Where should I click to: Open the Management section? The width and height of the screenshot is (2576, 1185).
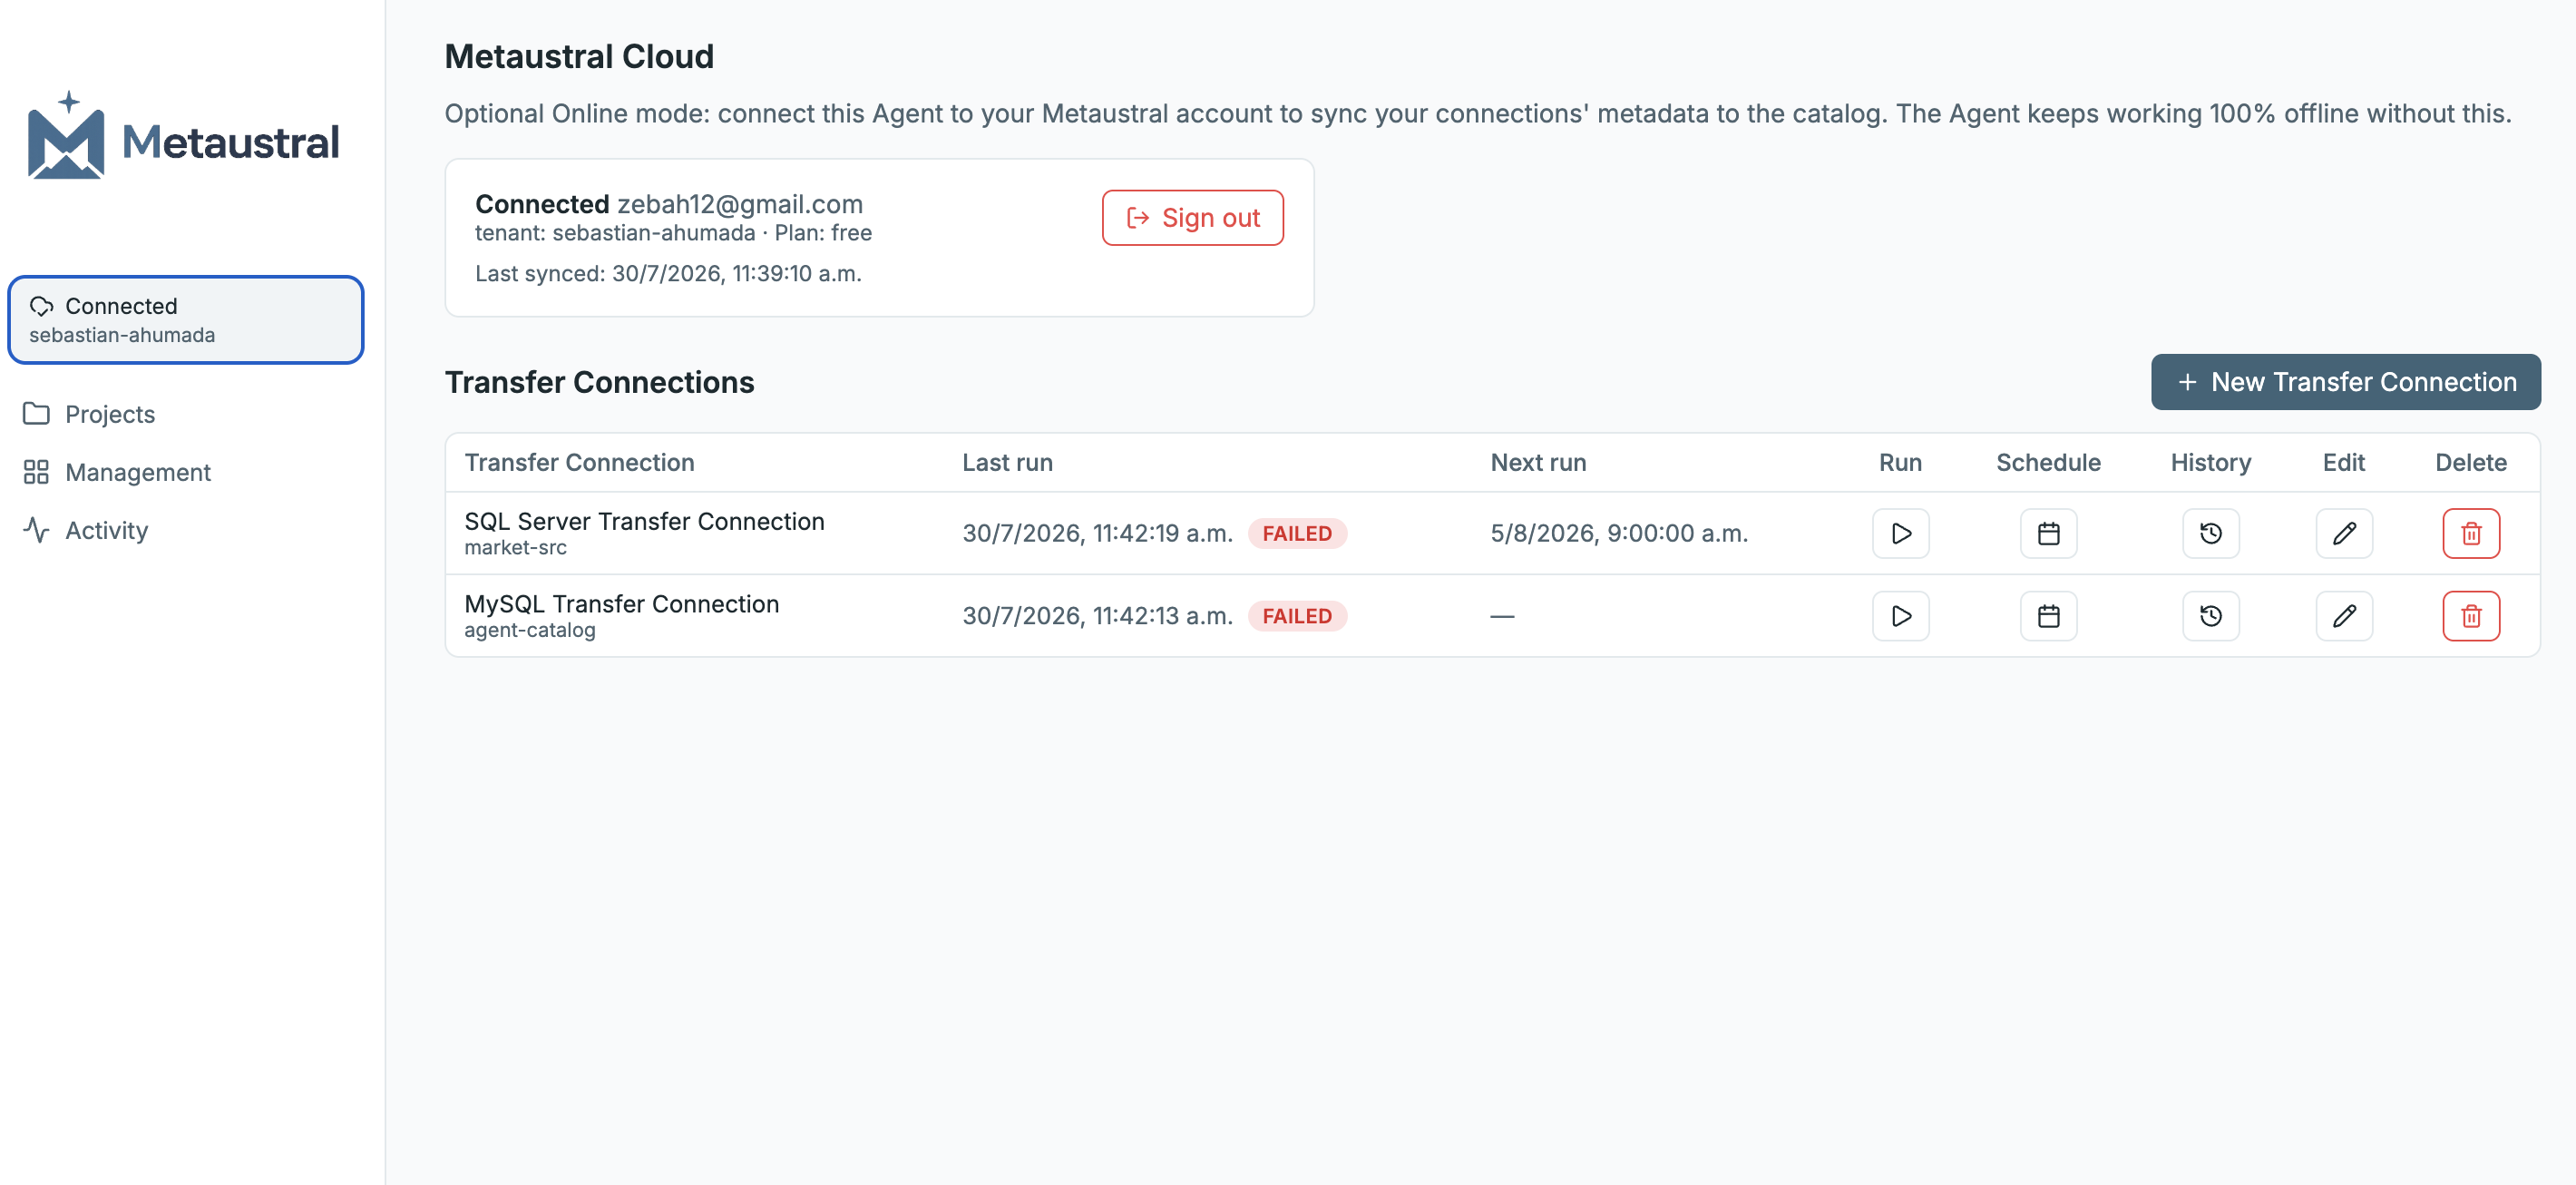[138, 472]
